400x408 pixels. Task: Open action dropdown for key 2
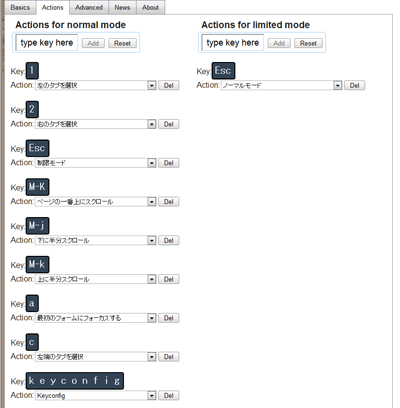pyautogui.click(x=95, y=124)
